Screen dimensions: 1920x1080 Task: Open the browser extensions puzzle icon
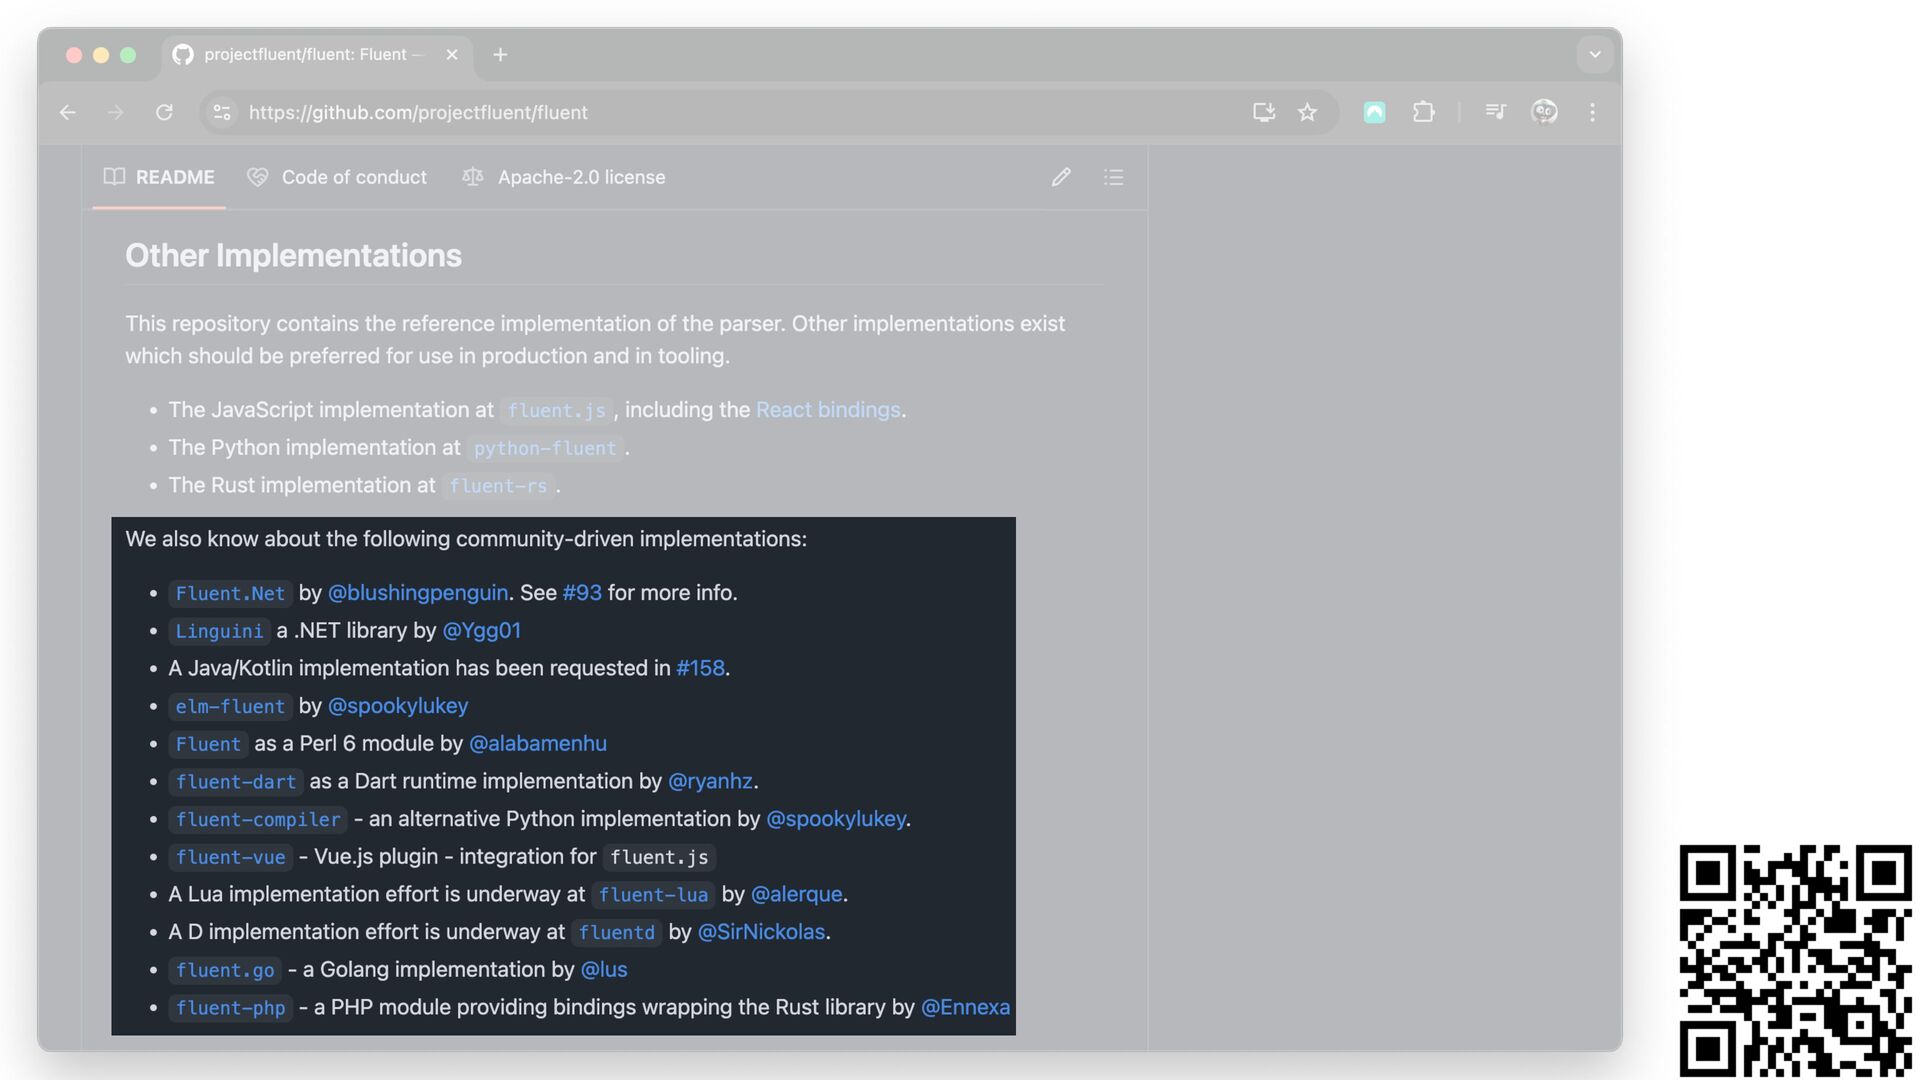click(x=1423, y=112)
